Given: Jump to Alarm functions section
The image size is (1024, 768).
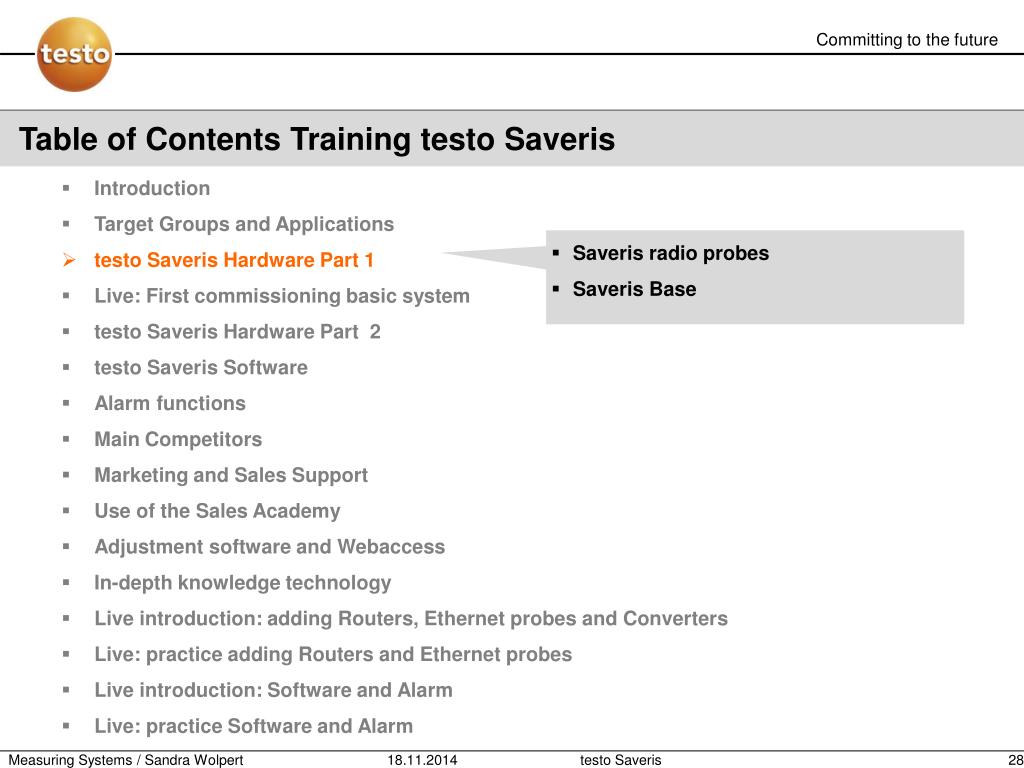Looking at the screenshot, I should pos(170,404).
